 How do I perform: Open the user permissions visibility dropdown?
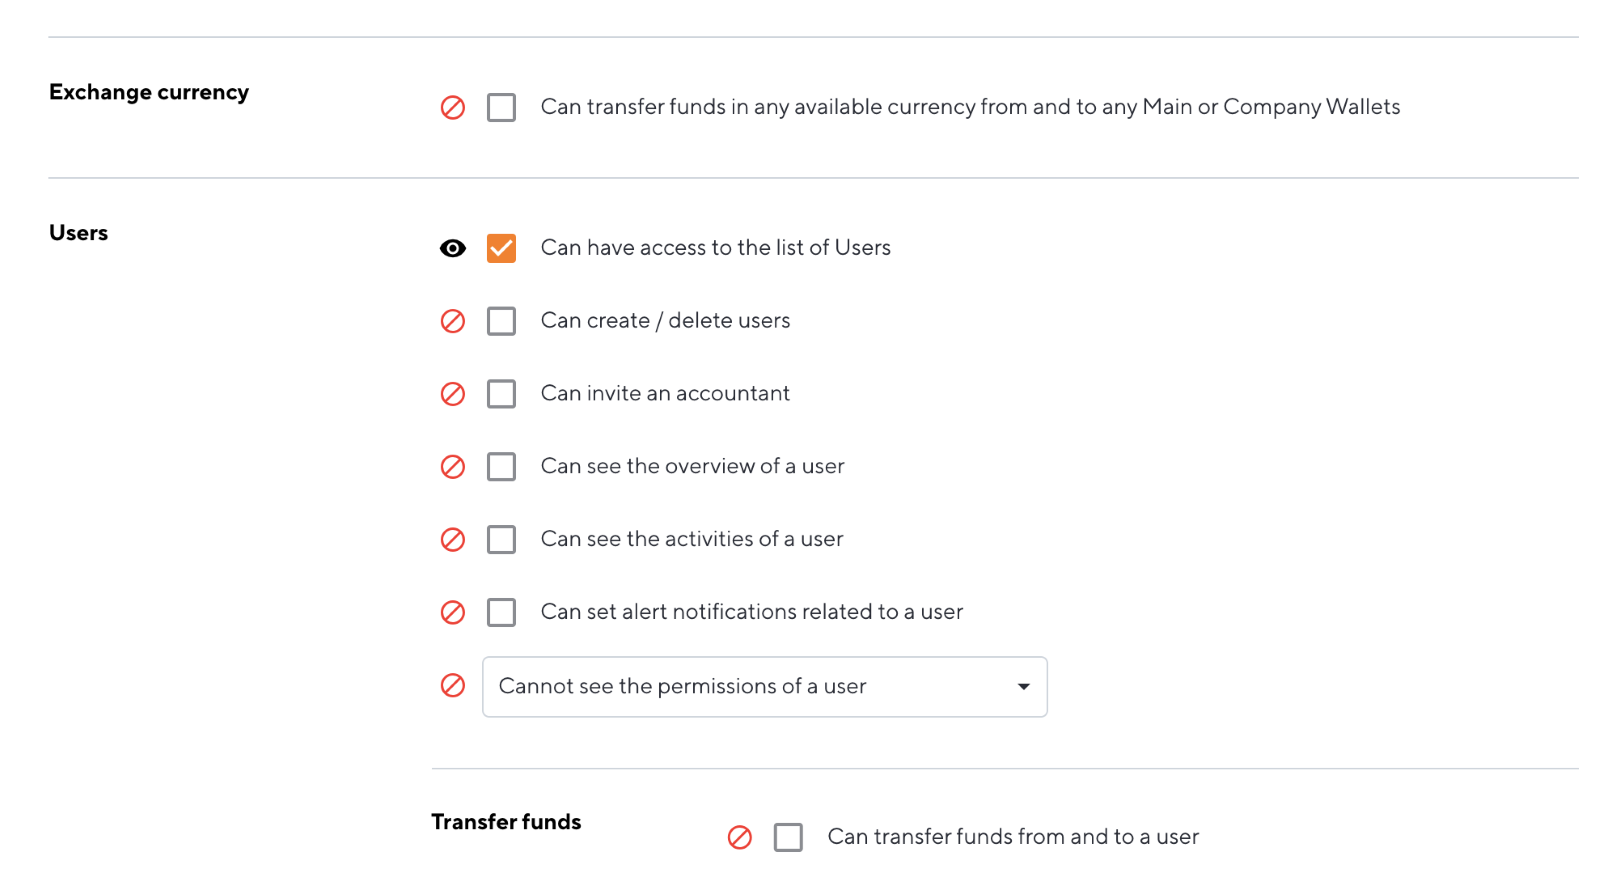coord(765,687)
